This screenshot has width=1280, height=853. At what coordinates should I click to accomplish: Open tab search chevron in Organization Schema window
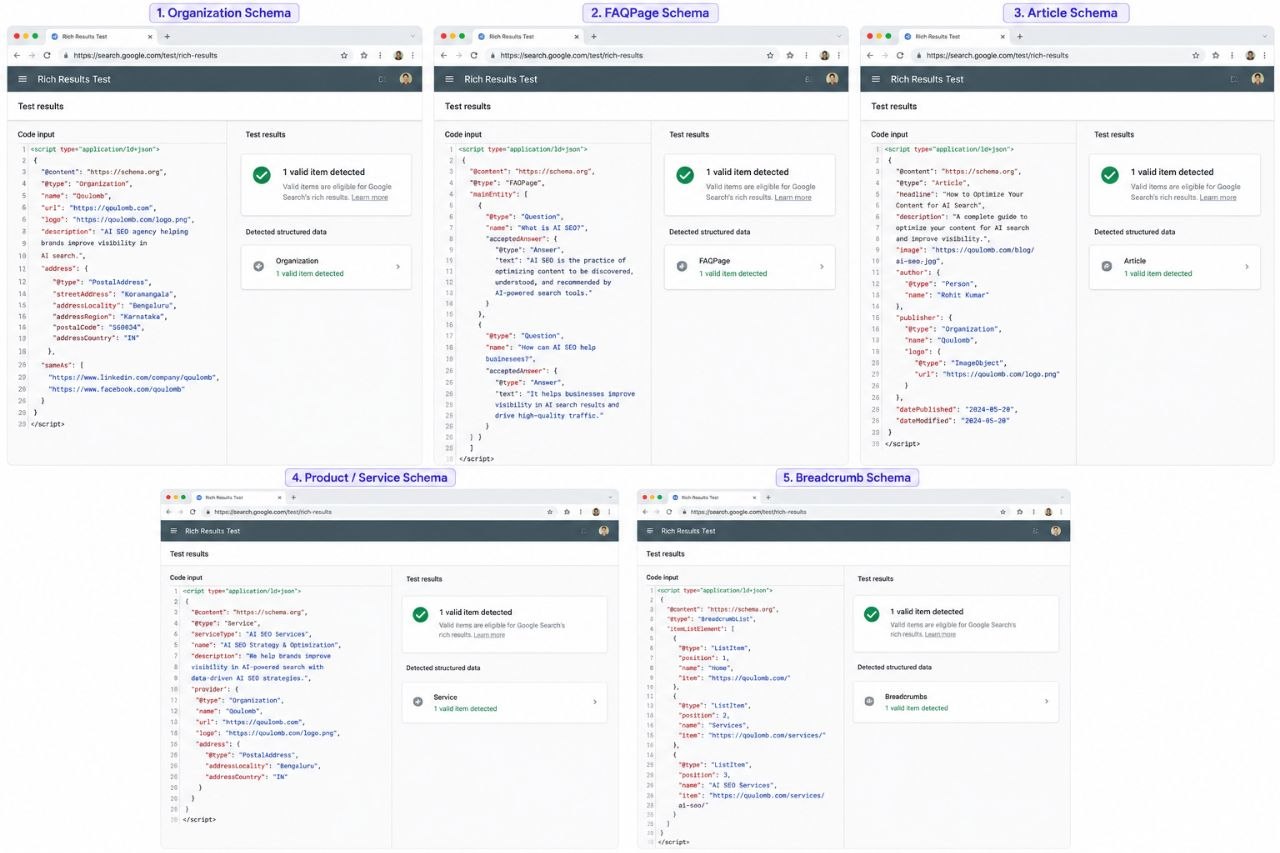413,36
